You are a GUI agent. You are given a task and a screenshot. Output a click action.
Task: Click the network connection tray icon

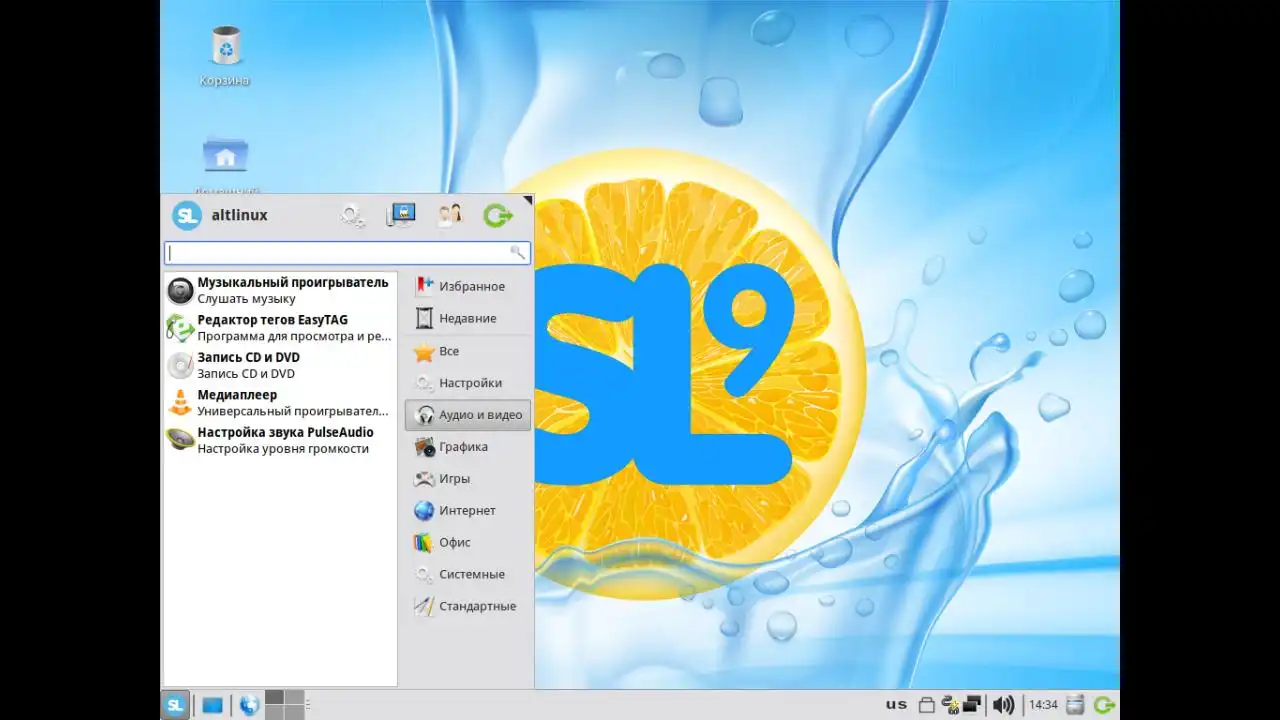pyautogui.click(x=971, y=705)
